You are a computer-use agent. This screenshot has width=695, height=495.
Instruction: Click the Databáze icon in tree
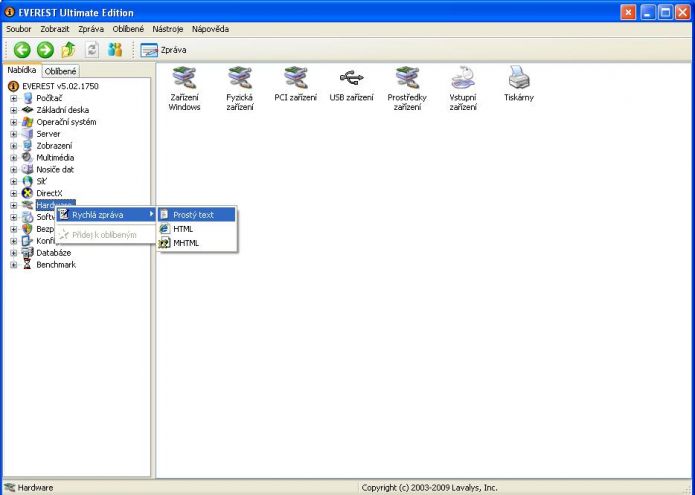pos(27,253)
